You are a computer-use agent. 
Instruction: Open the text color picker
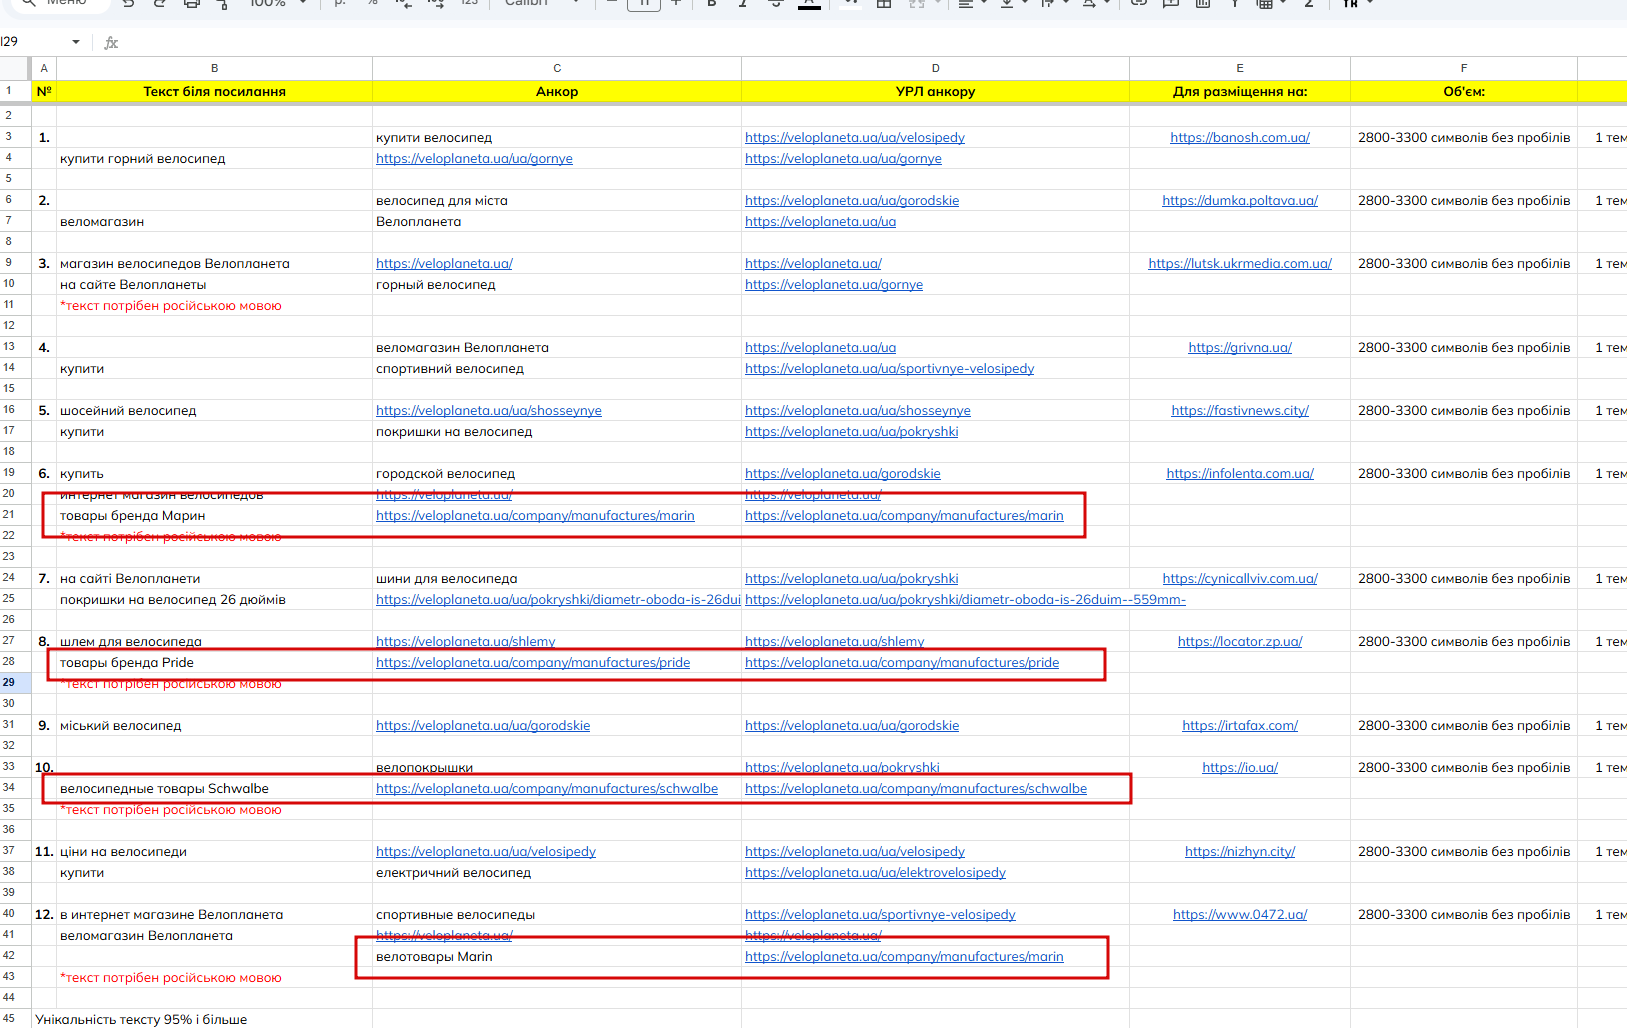pos(809,3)
